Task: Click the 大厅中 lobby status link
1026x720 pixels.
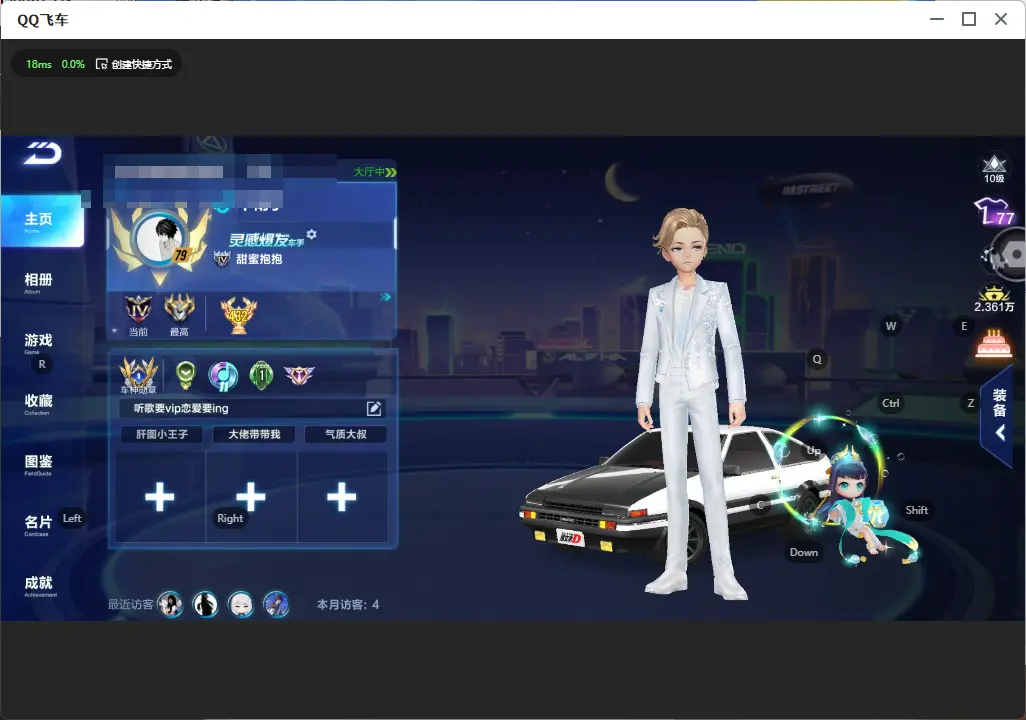Action: [x=375, y=171]
